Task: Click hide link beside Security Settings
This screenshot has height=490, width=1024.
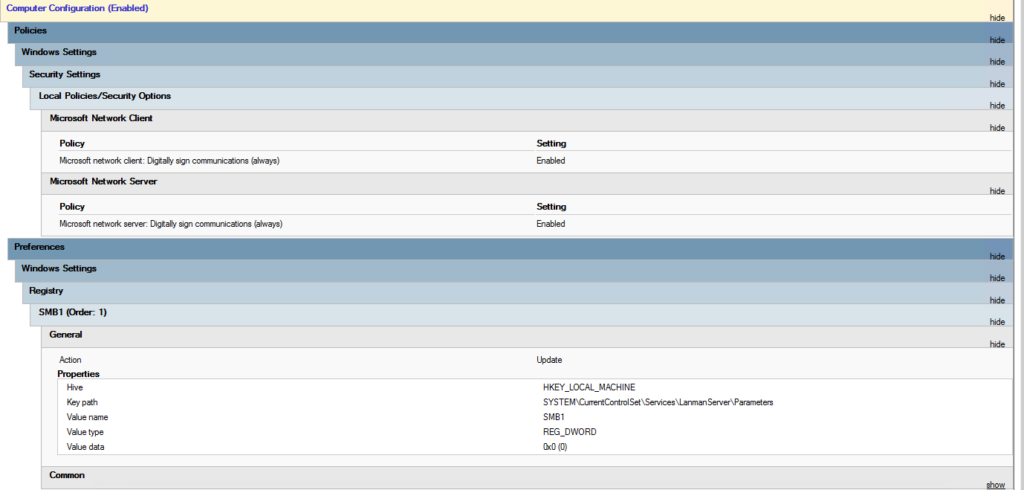Action: click(x=996, y=84)
